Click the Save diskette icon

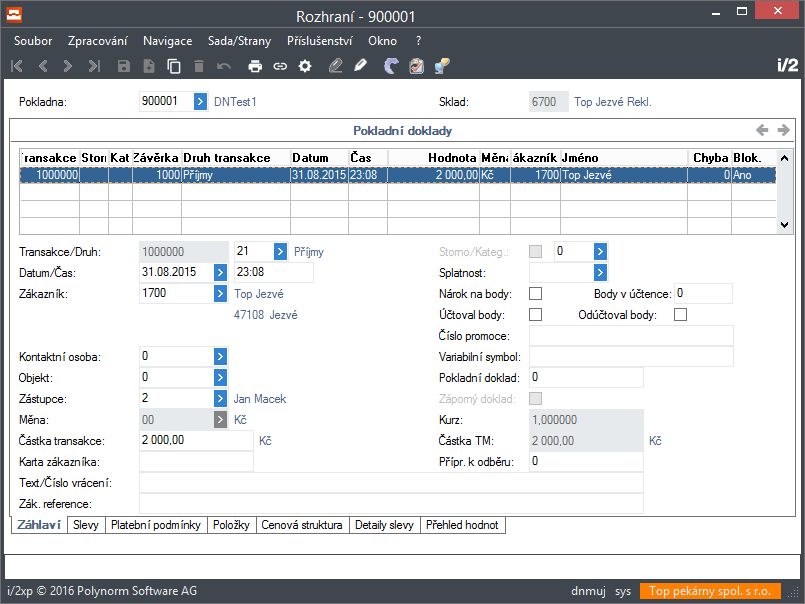124,66
